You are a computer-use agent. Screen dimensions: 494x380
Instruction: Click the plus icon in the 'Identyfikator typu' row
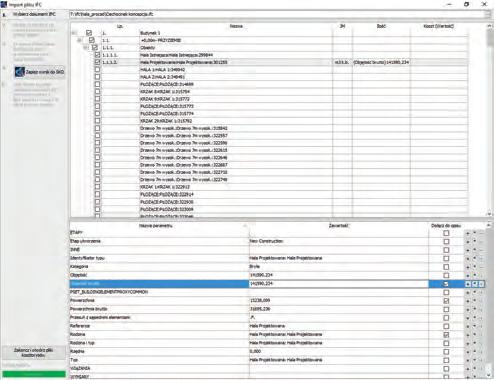point(468,259)
